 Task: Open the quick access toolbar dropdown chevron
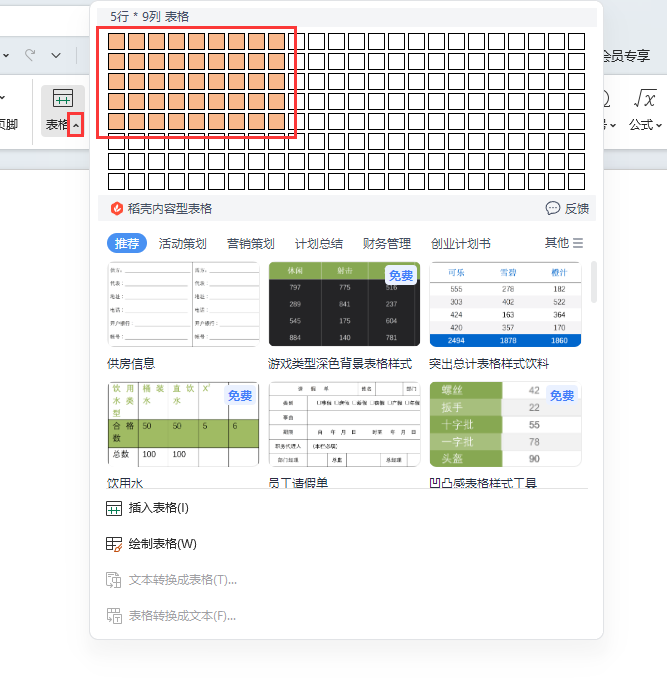56,56
